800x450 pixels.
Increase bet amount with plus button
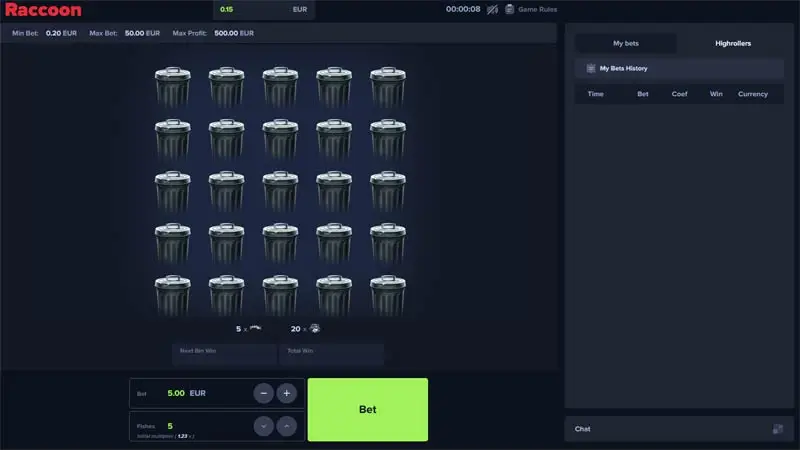[287, 393]
